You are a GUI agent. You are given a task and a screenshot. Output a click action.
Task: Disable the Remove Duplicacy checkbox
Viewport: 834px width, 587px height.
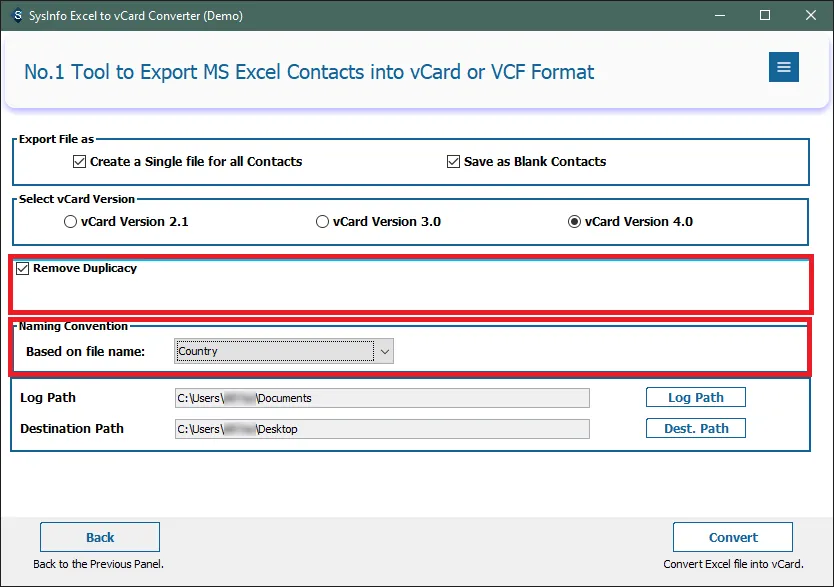(23, 268)
